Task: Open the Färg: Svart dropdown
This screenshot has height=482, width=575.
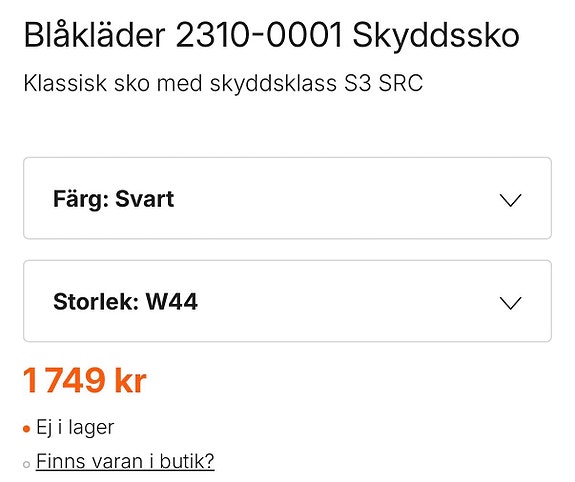Action: (287, 198)
